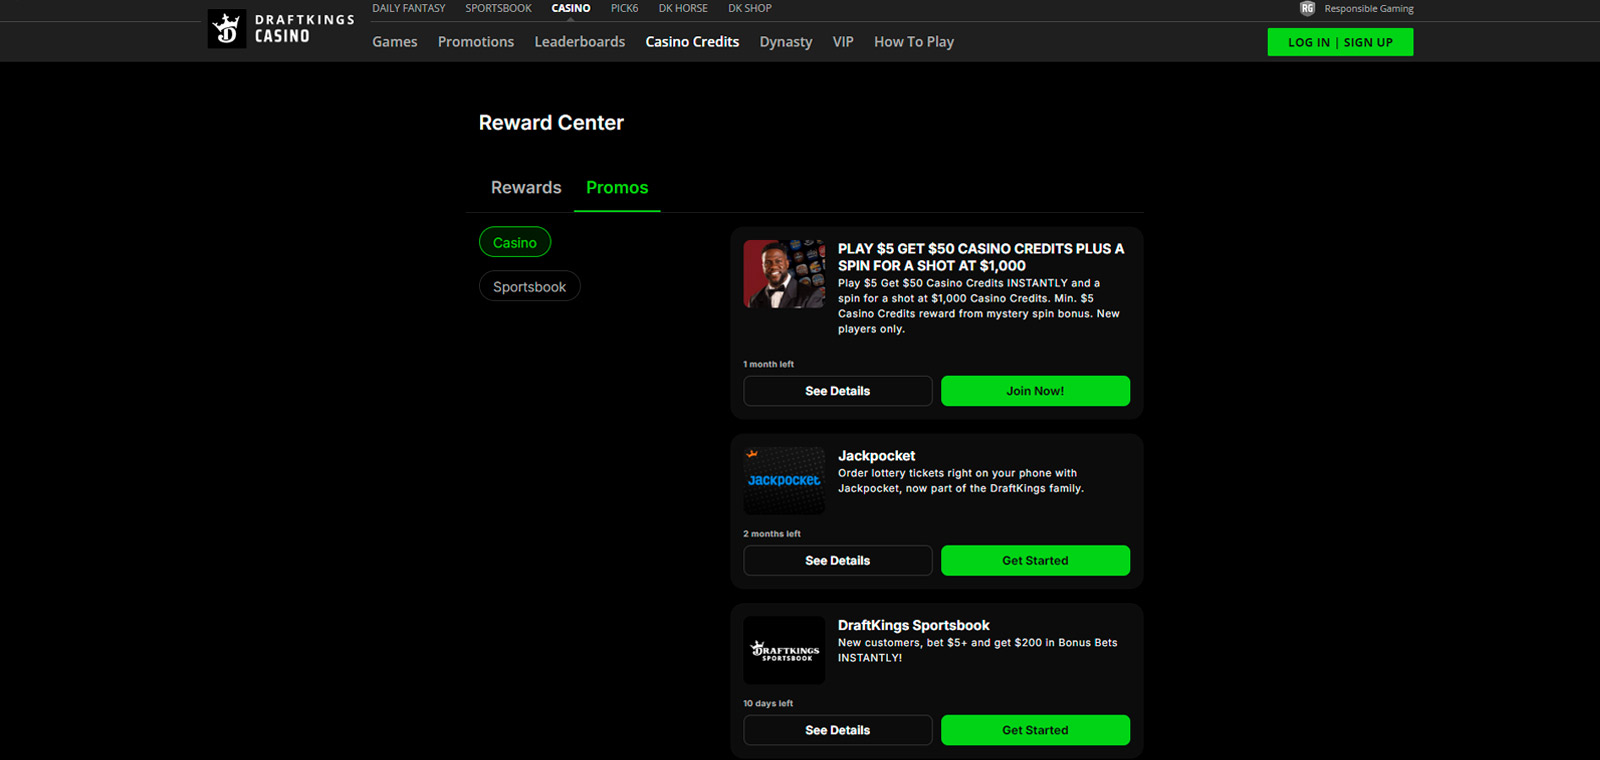The height and width of the screenshot is (760, 1600).
Task: Click the Responsible Gaming RG badge icon
Action: pyautogui.click(x=1307, y=8)
